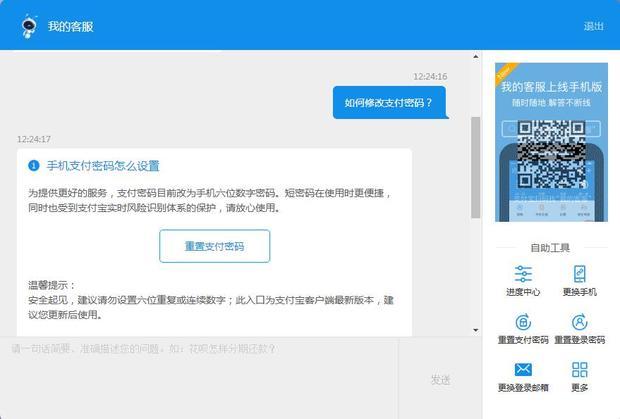
Task: Click the 我的客服 header title
Action: coord(71,27)
